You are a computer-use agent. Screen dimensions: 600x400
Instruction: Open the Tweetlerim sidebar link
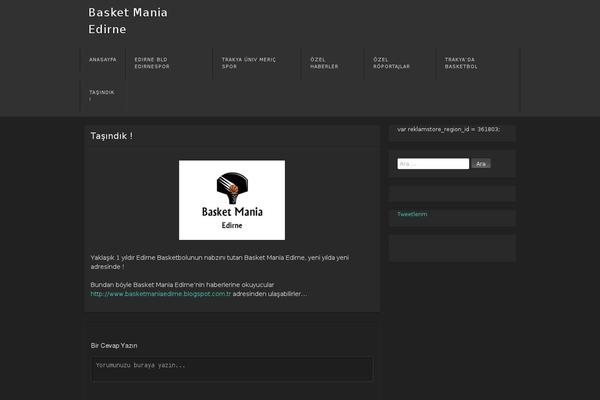click(x=412, y=214)
